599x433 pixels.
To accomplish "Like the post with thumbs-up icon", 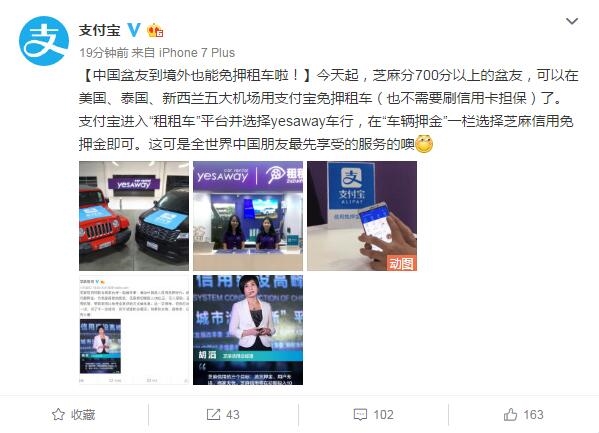I will pyautogui.click(x=510, y=414).
